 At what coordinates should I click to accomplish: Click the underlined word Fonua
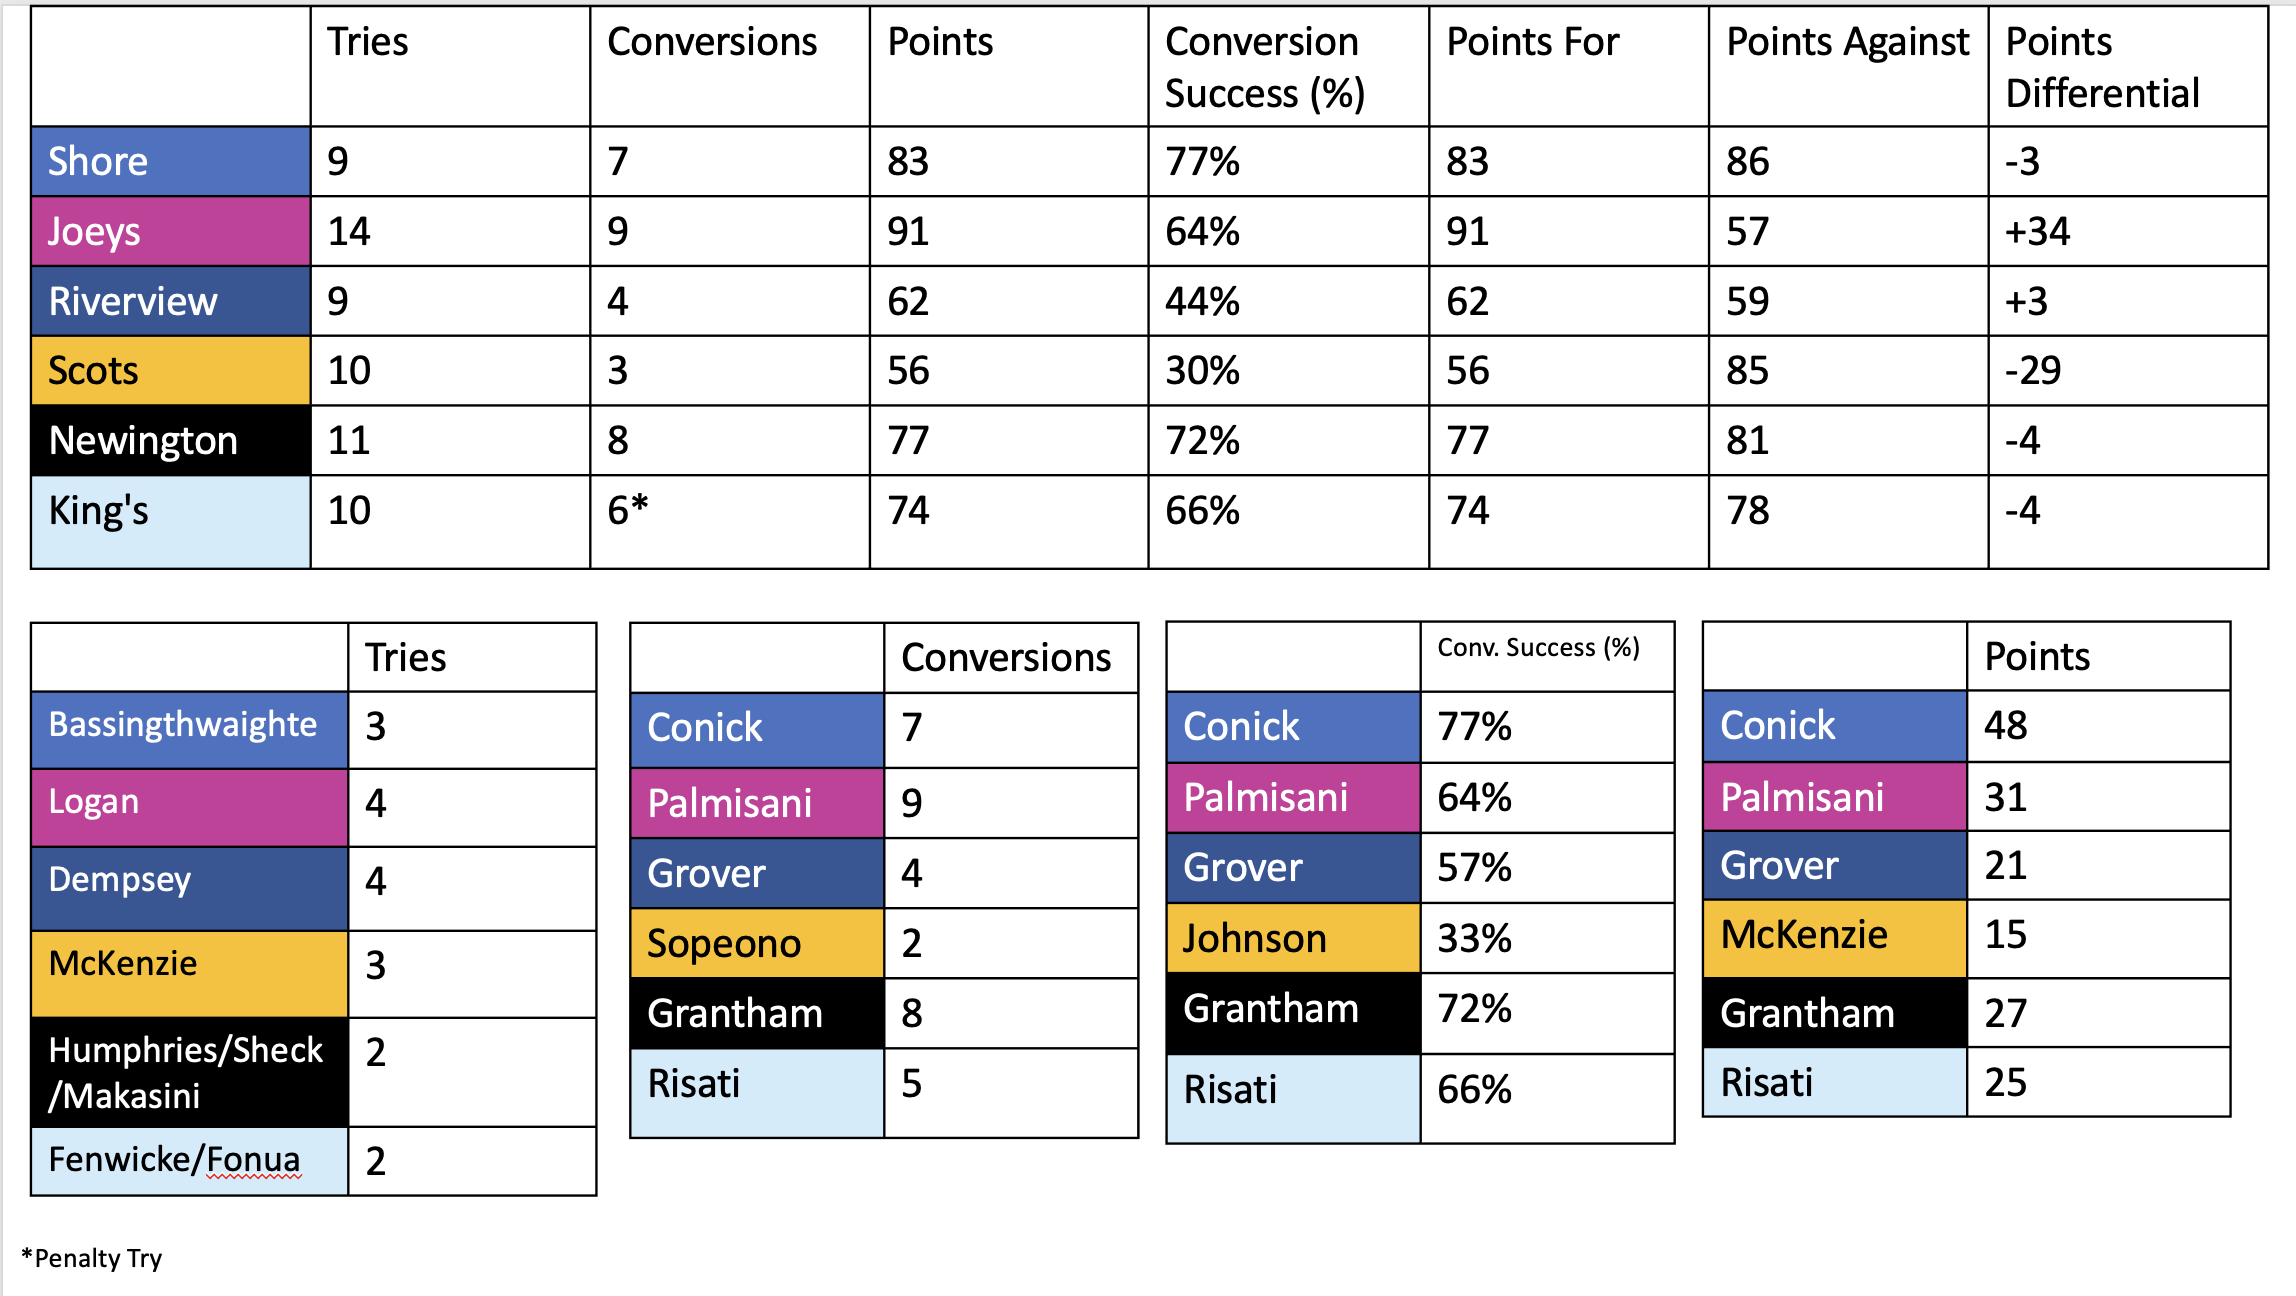253,1160
